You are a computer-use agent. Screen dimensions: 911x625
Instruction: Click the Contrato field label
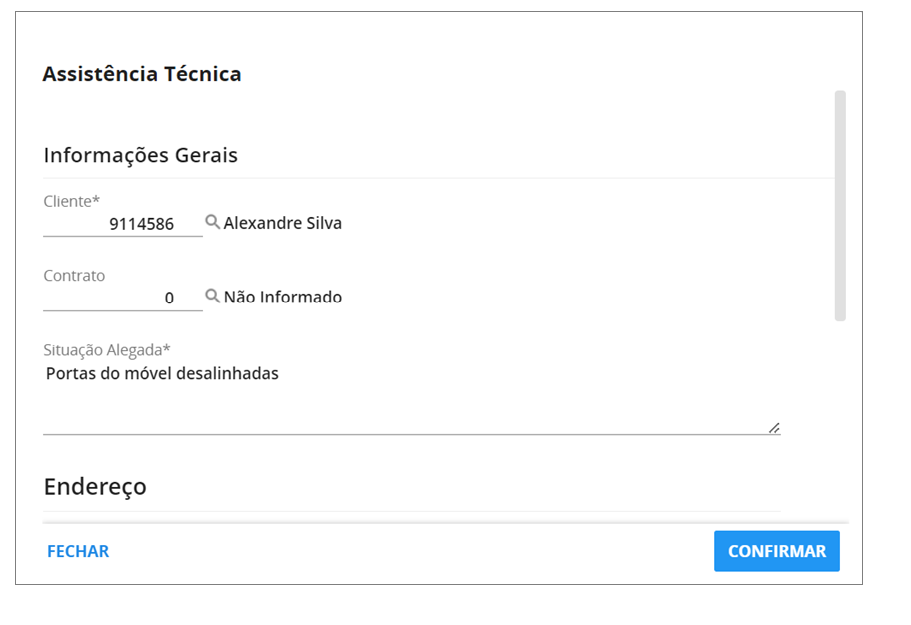click(74, 275)
